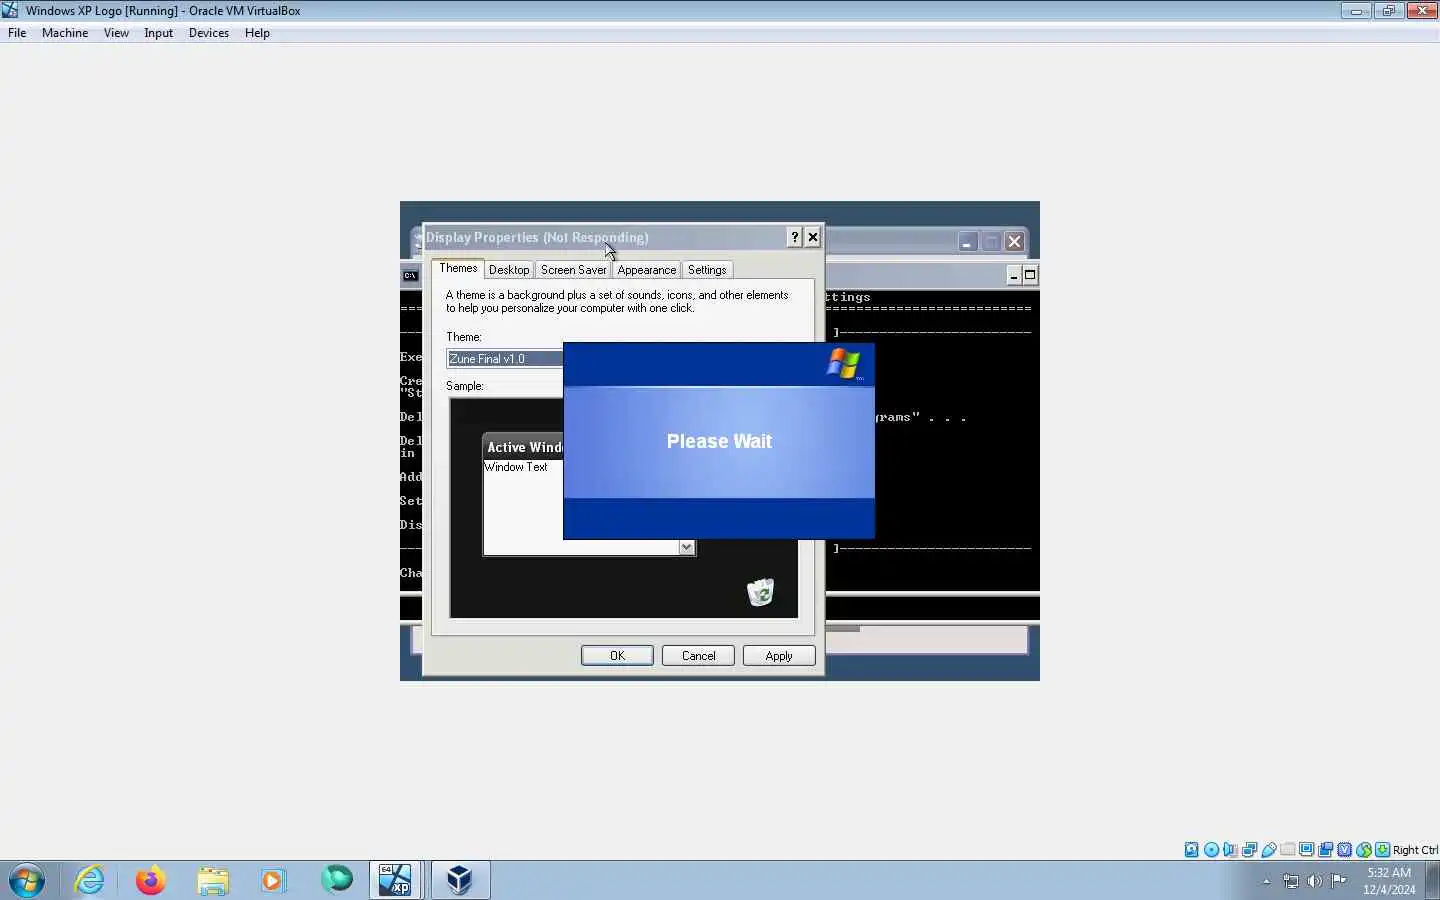1440x900 pixels.
Task: Launch Internet Explorer from the taskbar
Action: [x=90, y=880]
